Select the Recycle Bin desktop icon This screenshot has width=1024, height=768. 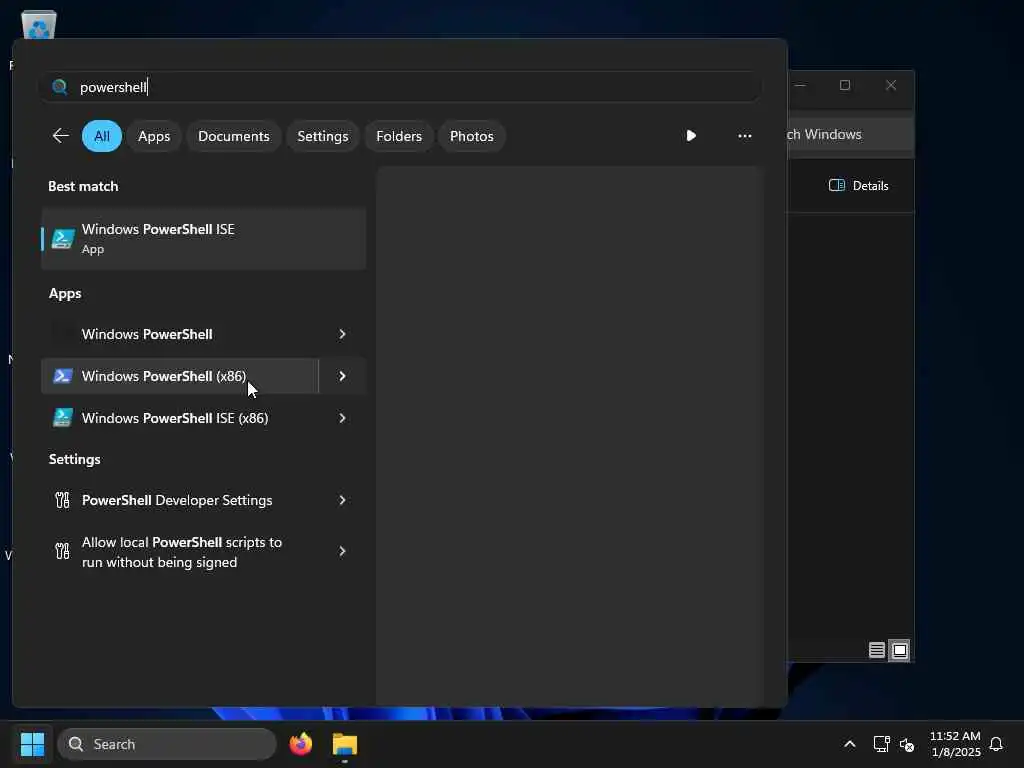(39, 26)
